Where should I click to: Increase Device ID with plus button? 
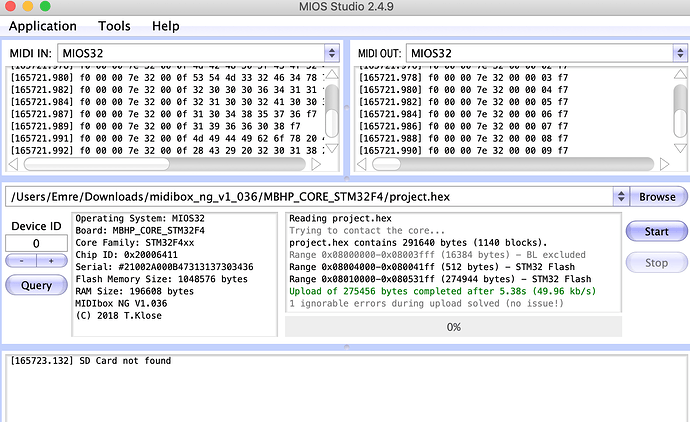52,261
